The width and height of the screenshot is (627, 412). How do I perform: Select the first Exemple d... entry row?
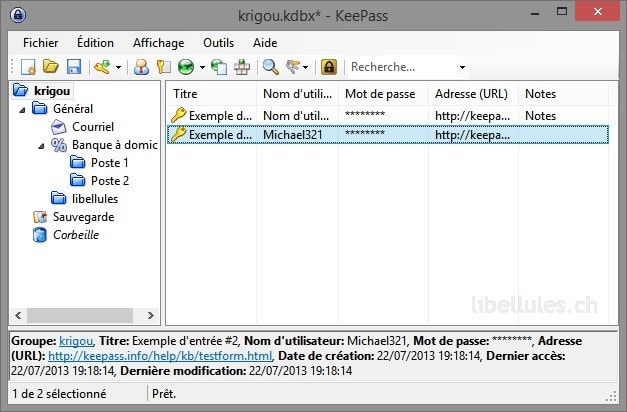coord(388,116)
